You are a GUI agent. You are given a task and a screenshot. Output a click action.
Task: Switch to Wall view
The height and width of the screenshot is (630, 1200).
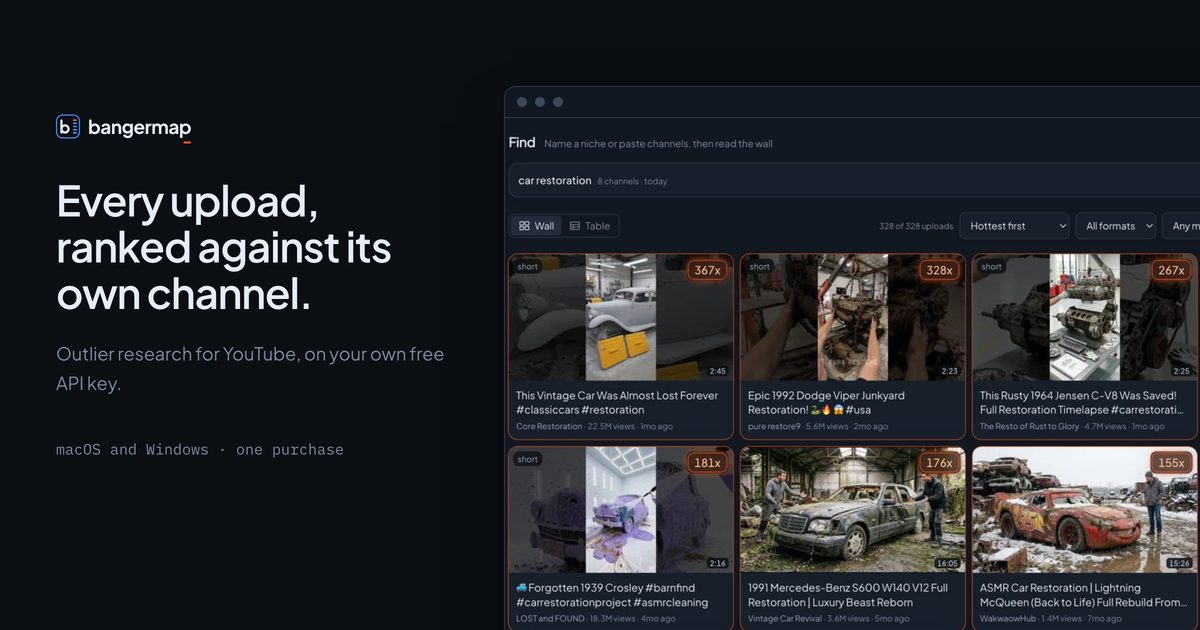coord(536,226)
